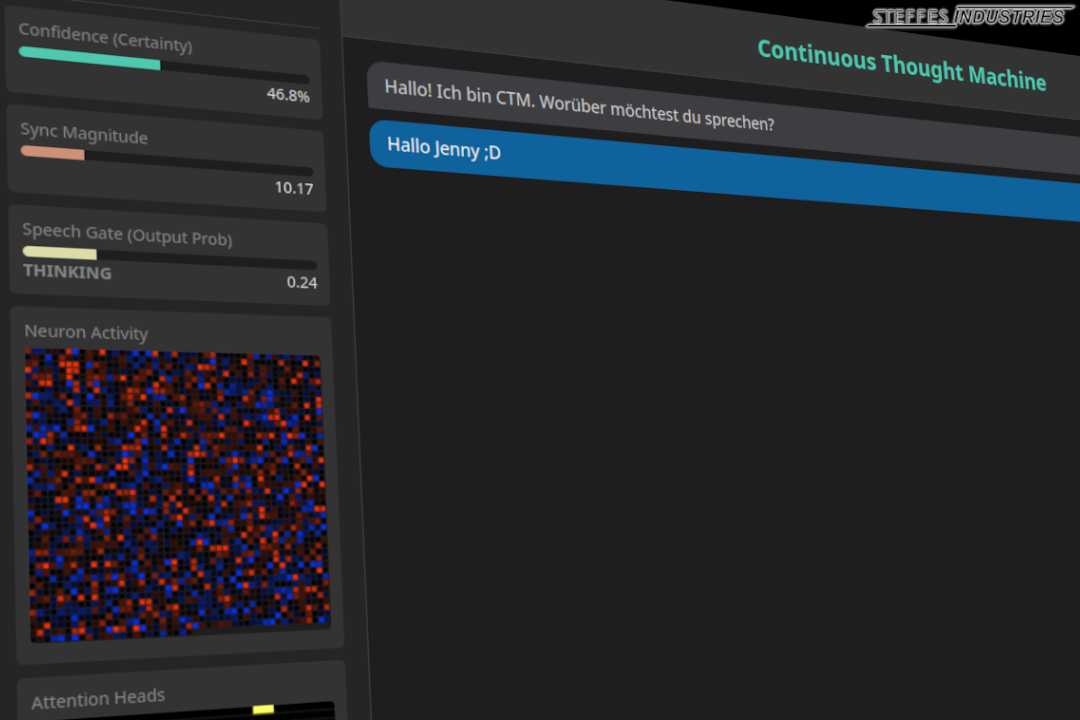The height and width of the screenshot is (720, 1080).
Task: Click the THINKING status label
Action: click(67, 271)
